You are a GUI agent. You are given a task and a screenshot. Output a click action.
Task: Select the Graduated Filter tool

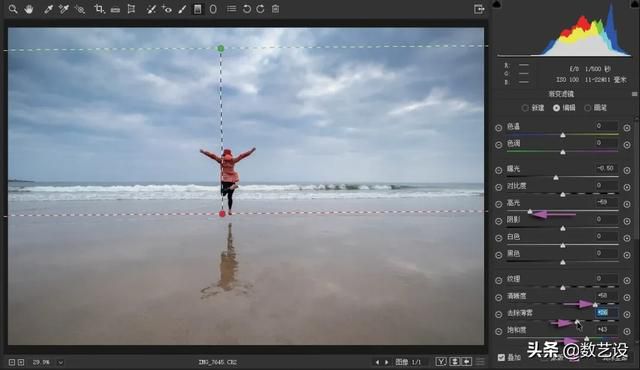(198, 9)
